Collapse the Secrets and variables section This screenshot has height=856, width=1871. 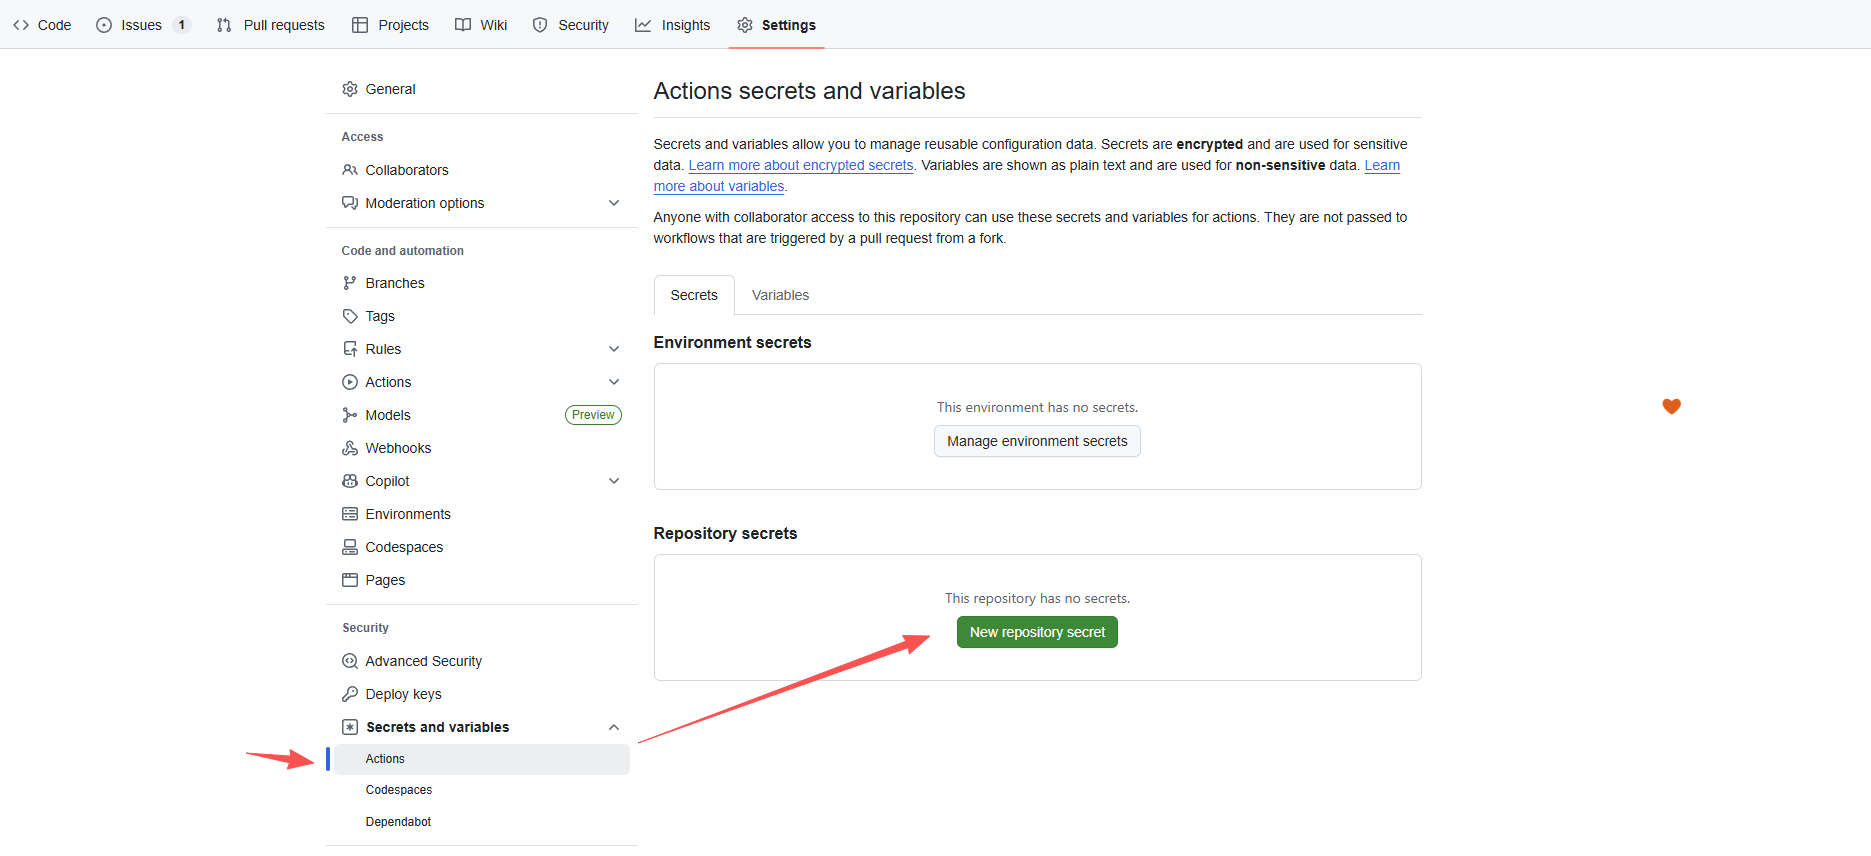[x=614, y=727]
